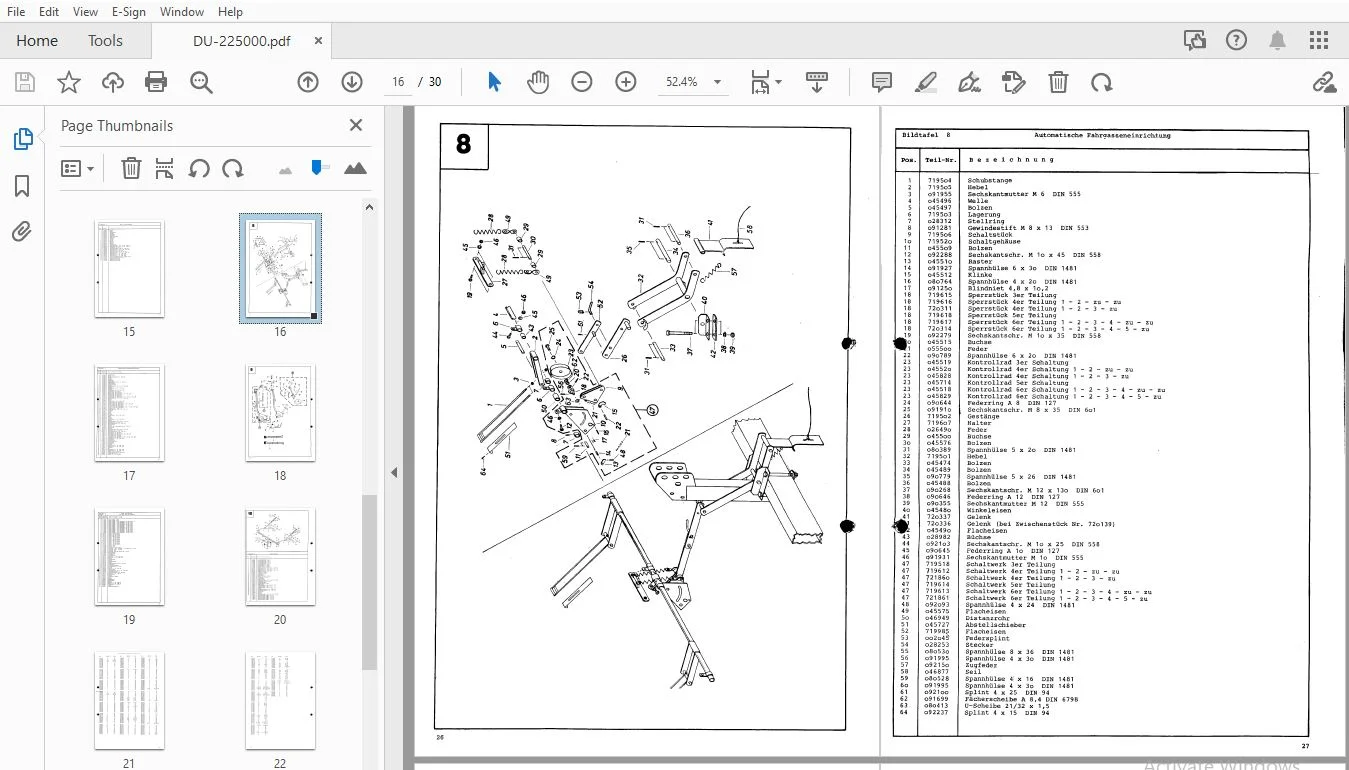Select page 22 thumbnail
The image size is (1349, 770).
coord(280,701)
